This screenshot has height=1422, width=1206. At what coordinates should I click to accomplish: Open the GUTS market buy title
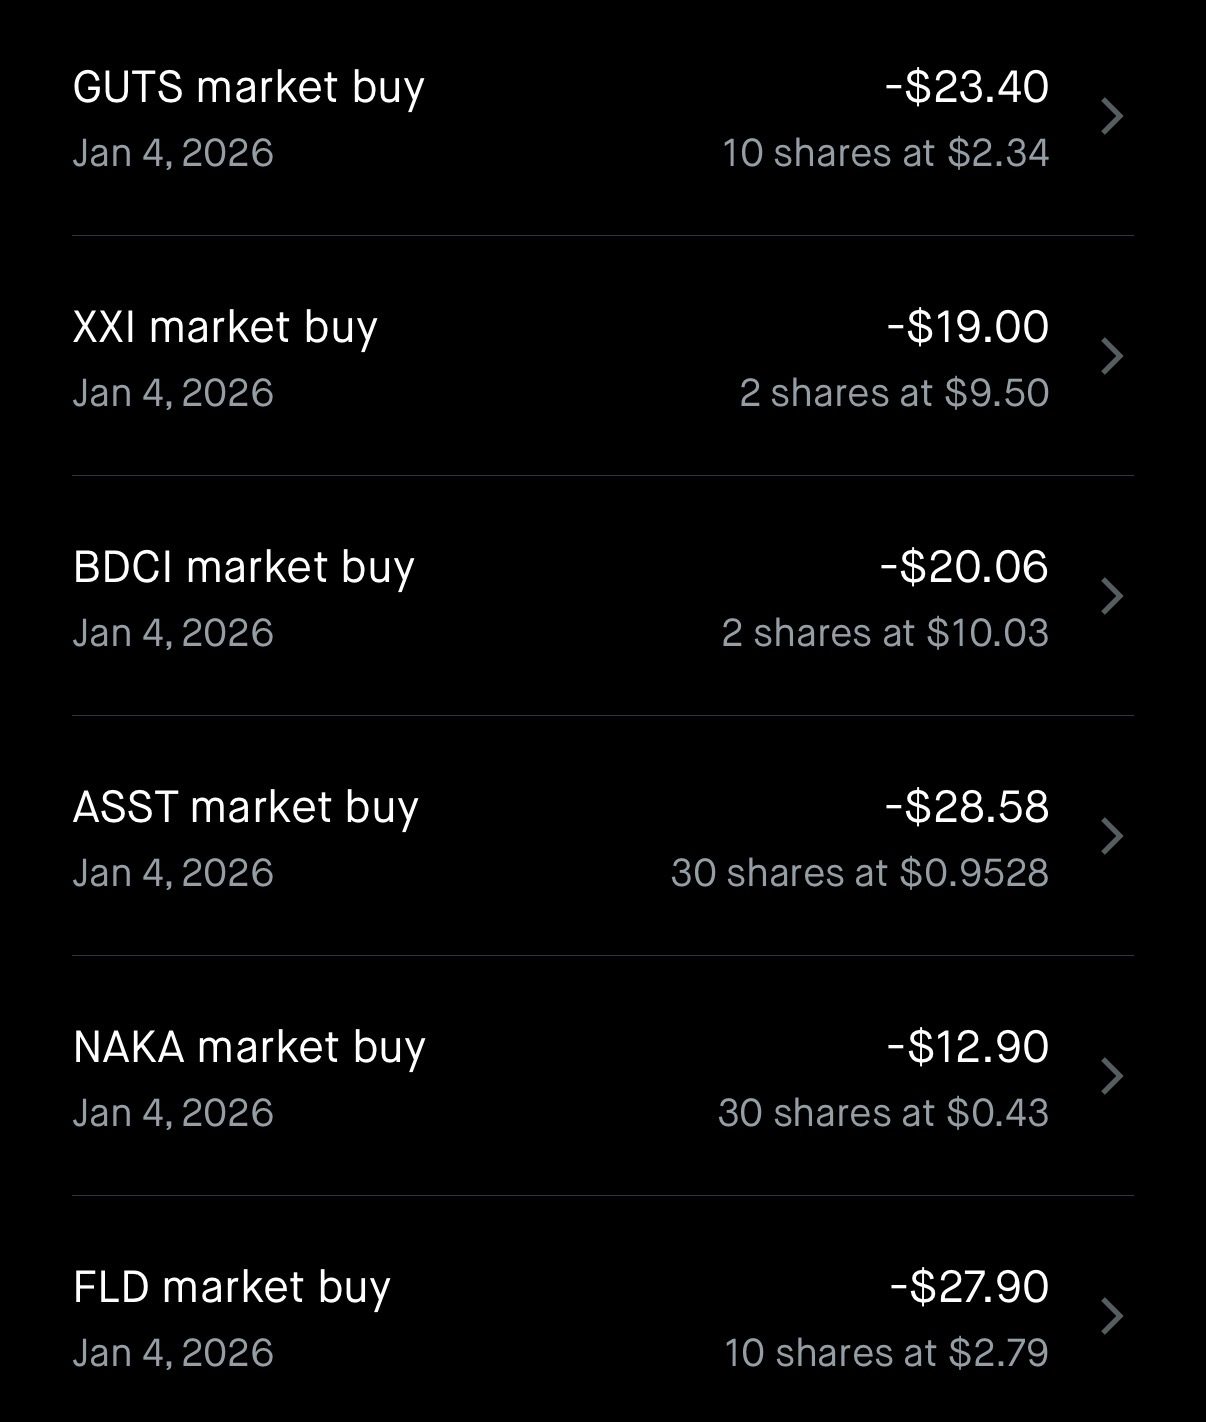249,88
